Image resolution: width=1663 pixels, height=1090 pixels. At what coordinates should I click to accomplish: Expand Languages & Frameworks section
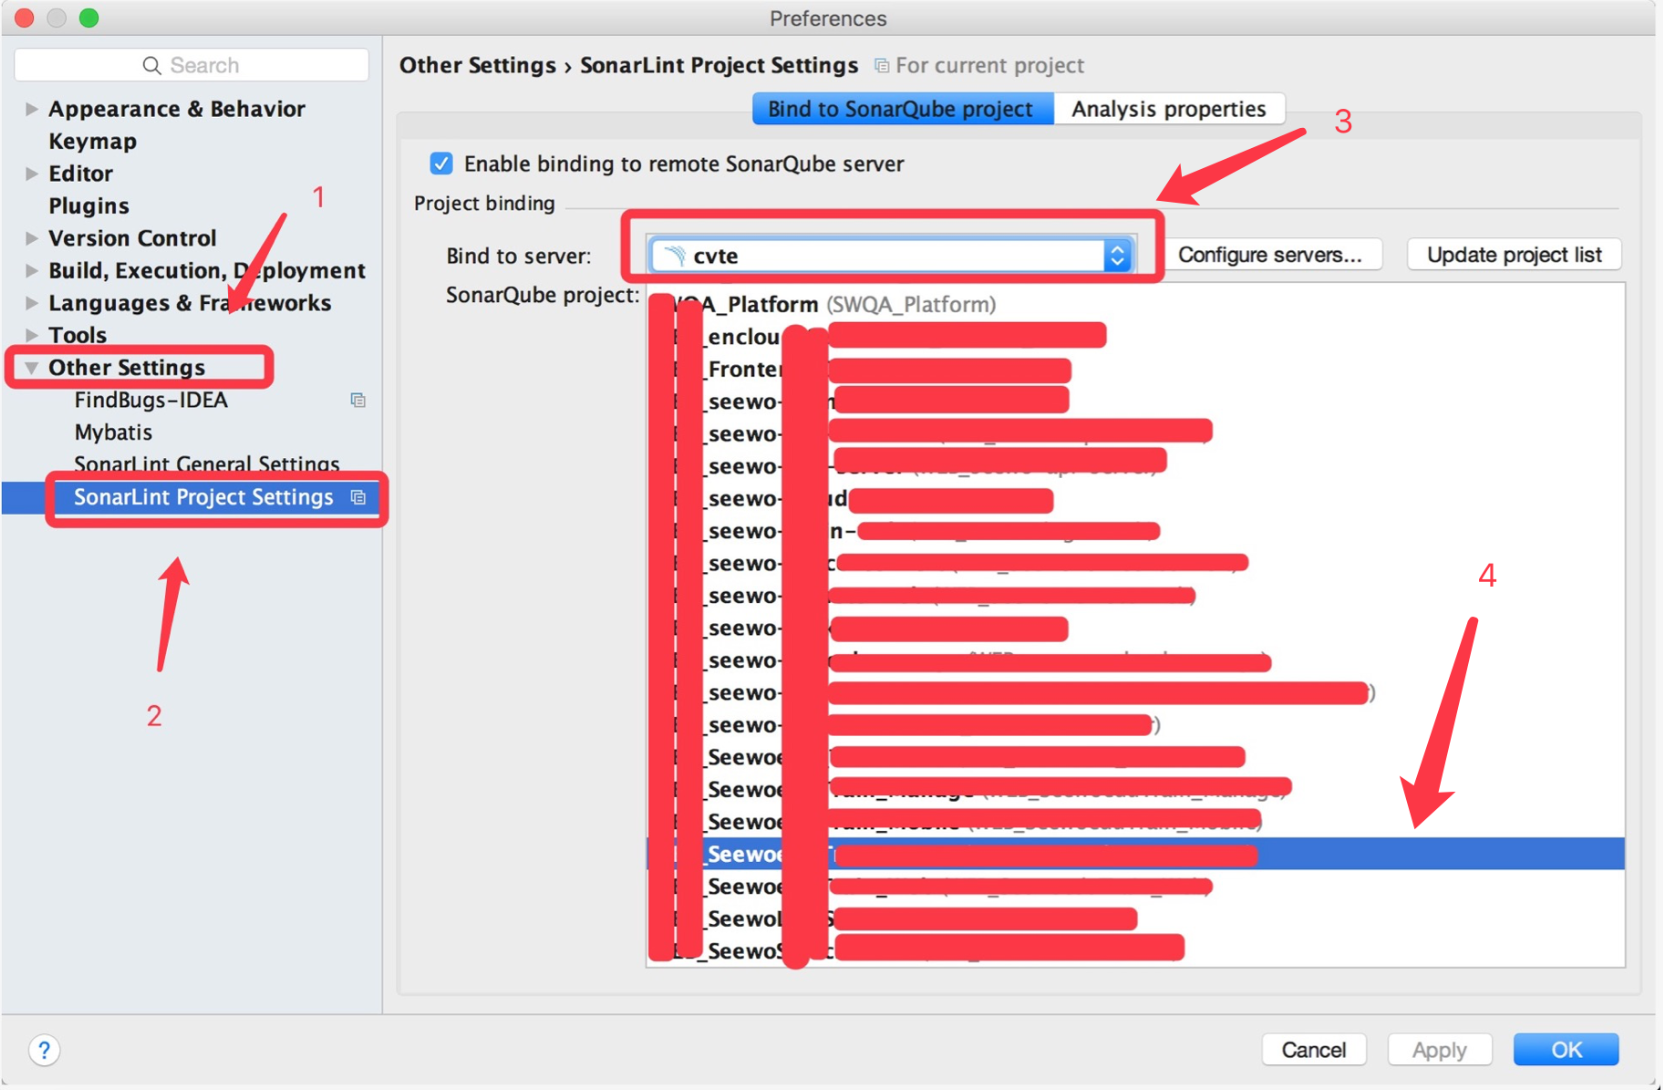(x=32, y=302)
